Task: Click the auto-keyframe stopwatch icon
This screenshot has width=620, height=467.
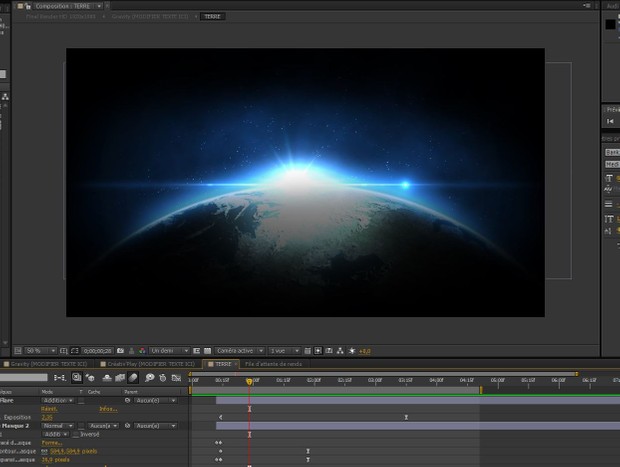Action: pos(163,378)
